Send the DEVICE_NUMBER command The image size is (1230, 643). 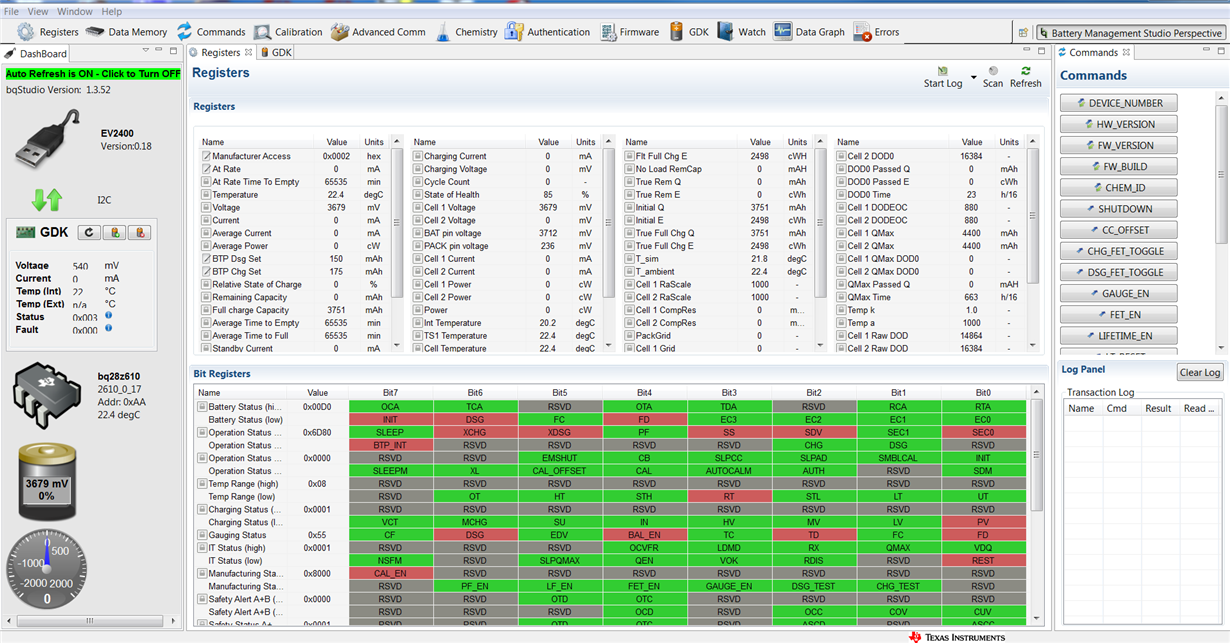(x=1119, y=103)
